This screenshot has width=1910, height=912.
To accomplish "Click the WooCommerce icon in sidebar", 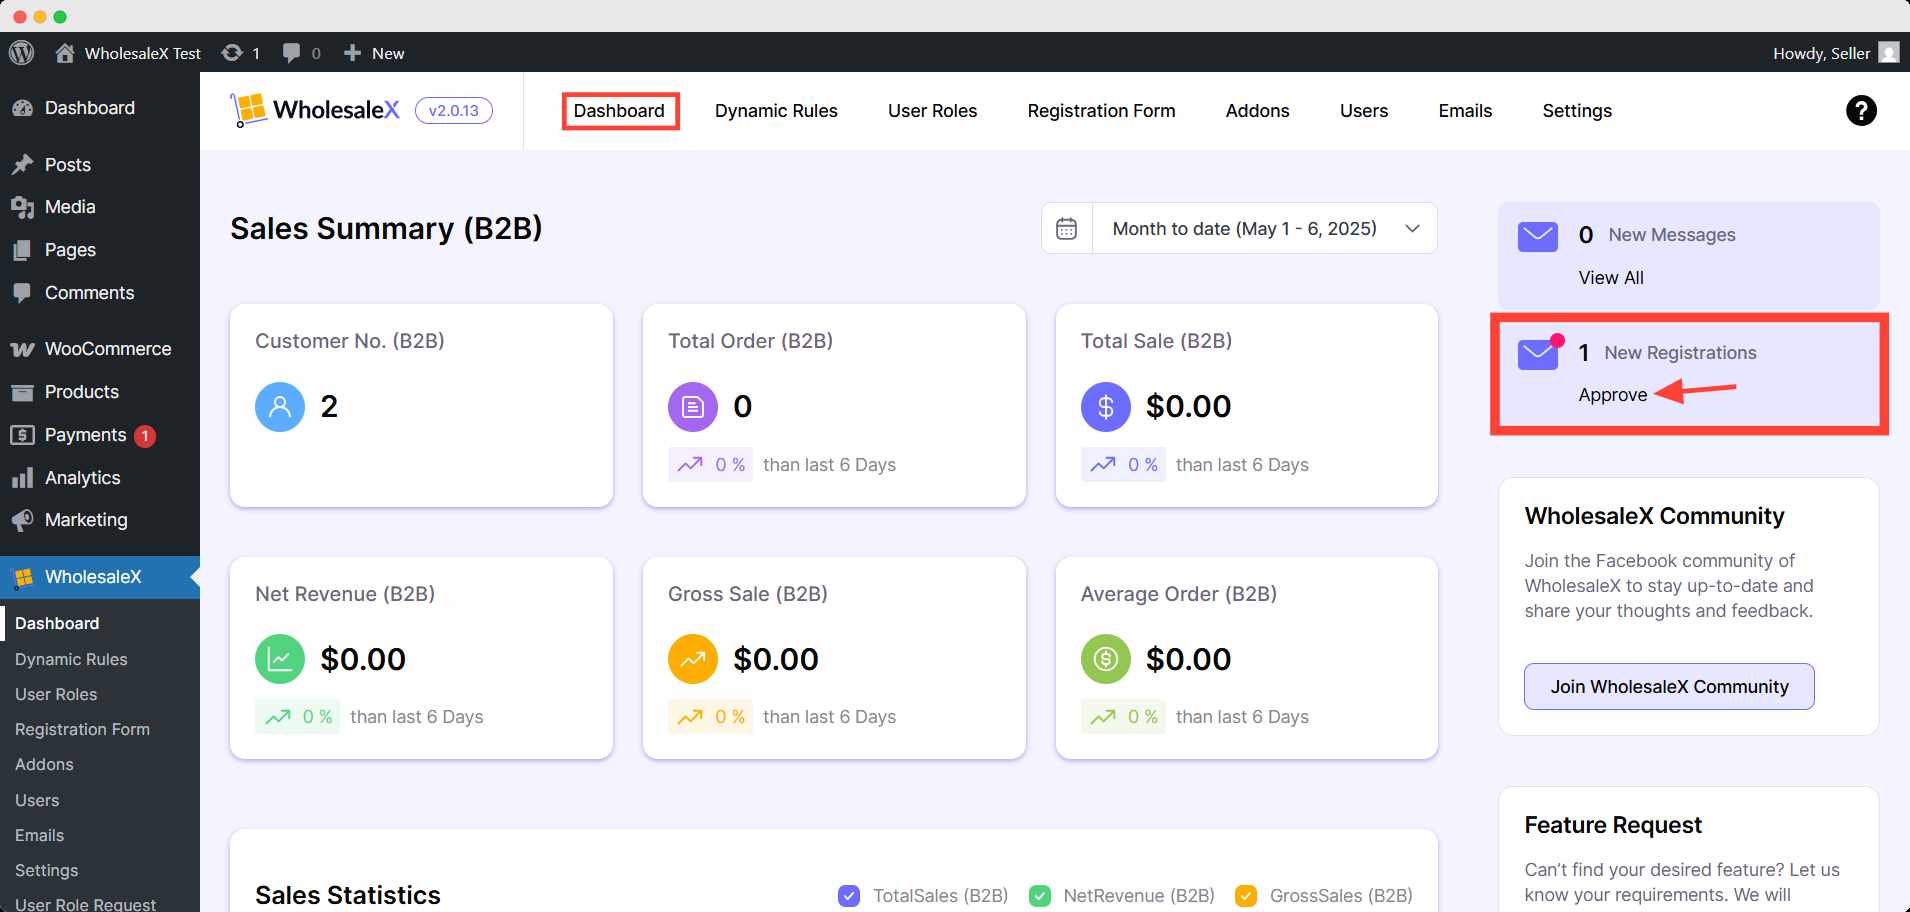I will pos(22,349).
